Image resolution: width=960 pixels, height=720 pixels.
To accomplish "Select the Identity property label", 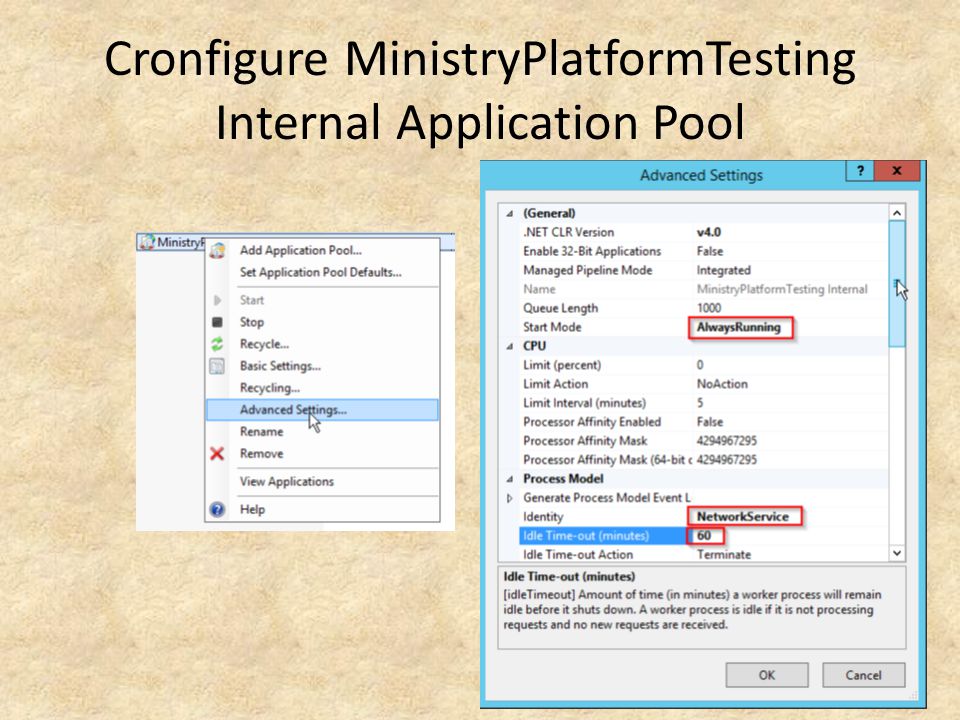I will (543, 517).
